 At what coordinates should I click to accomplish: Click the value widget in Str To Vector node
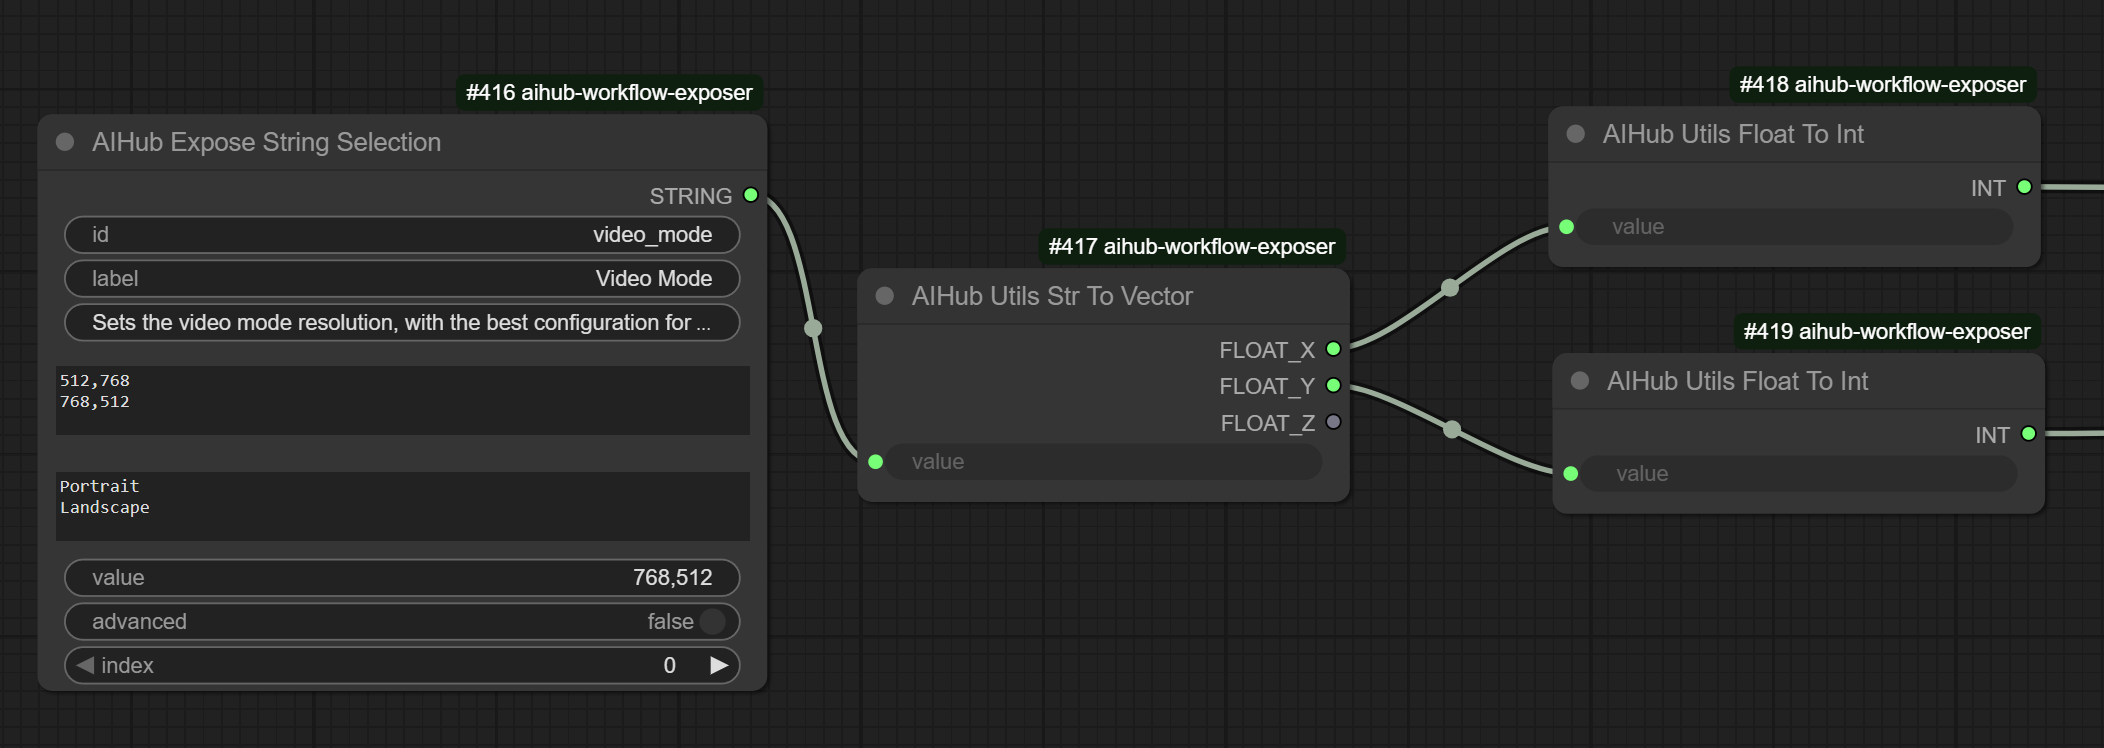[1103, 462]
